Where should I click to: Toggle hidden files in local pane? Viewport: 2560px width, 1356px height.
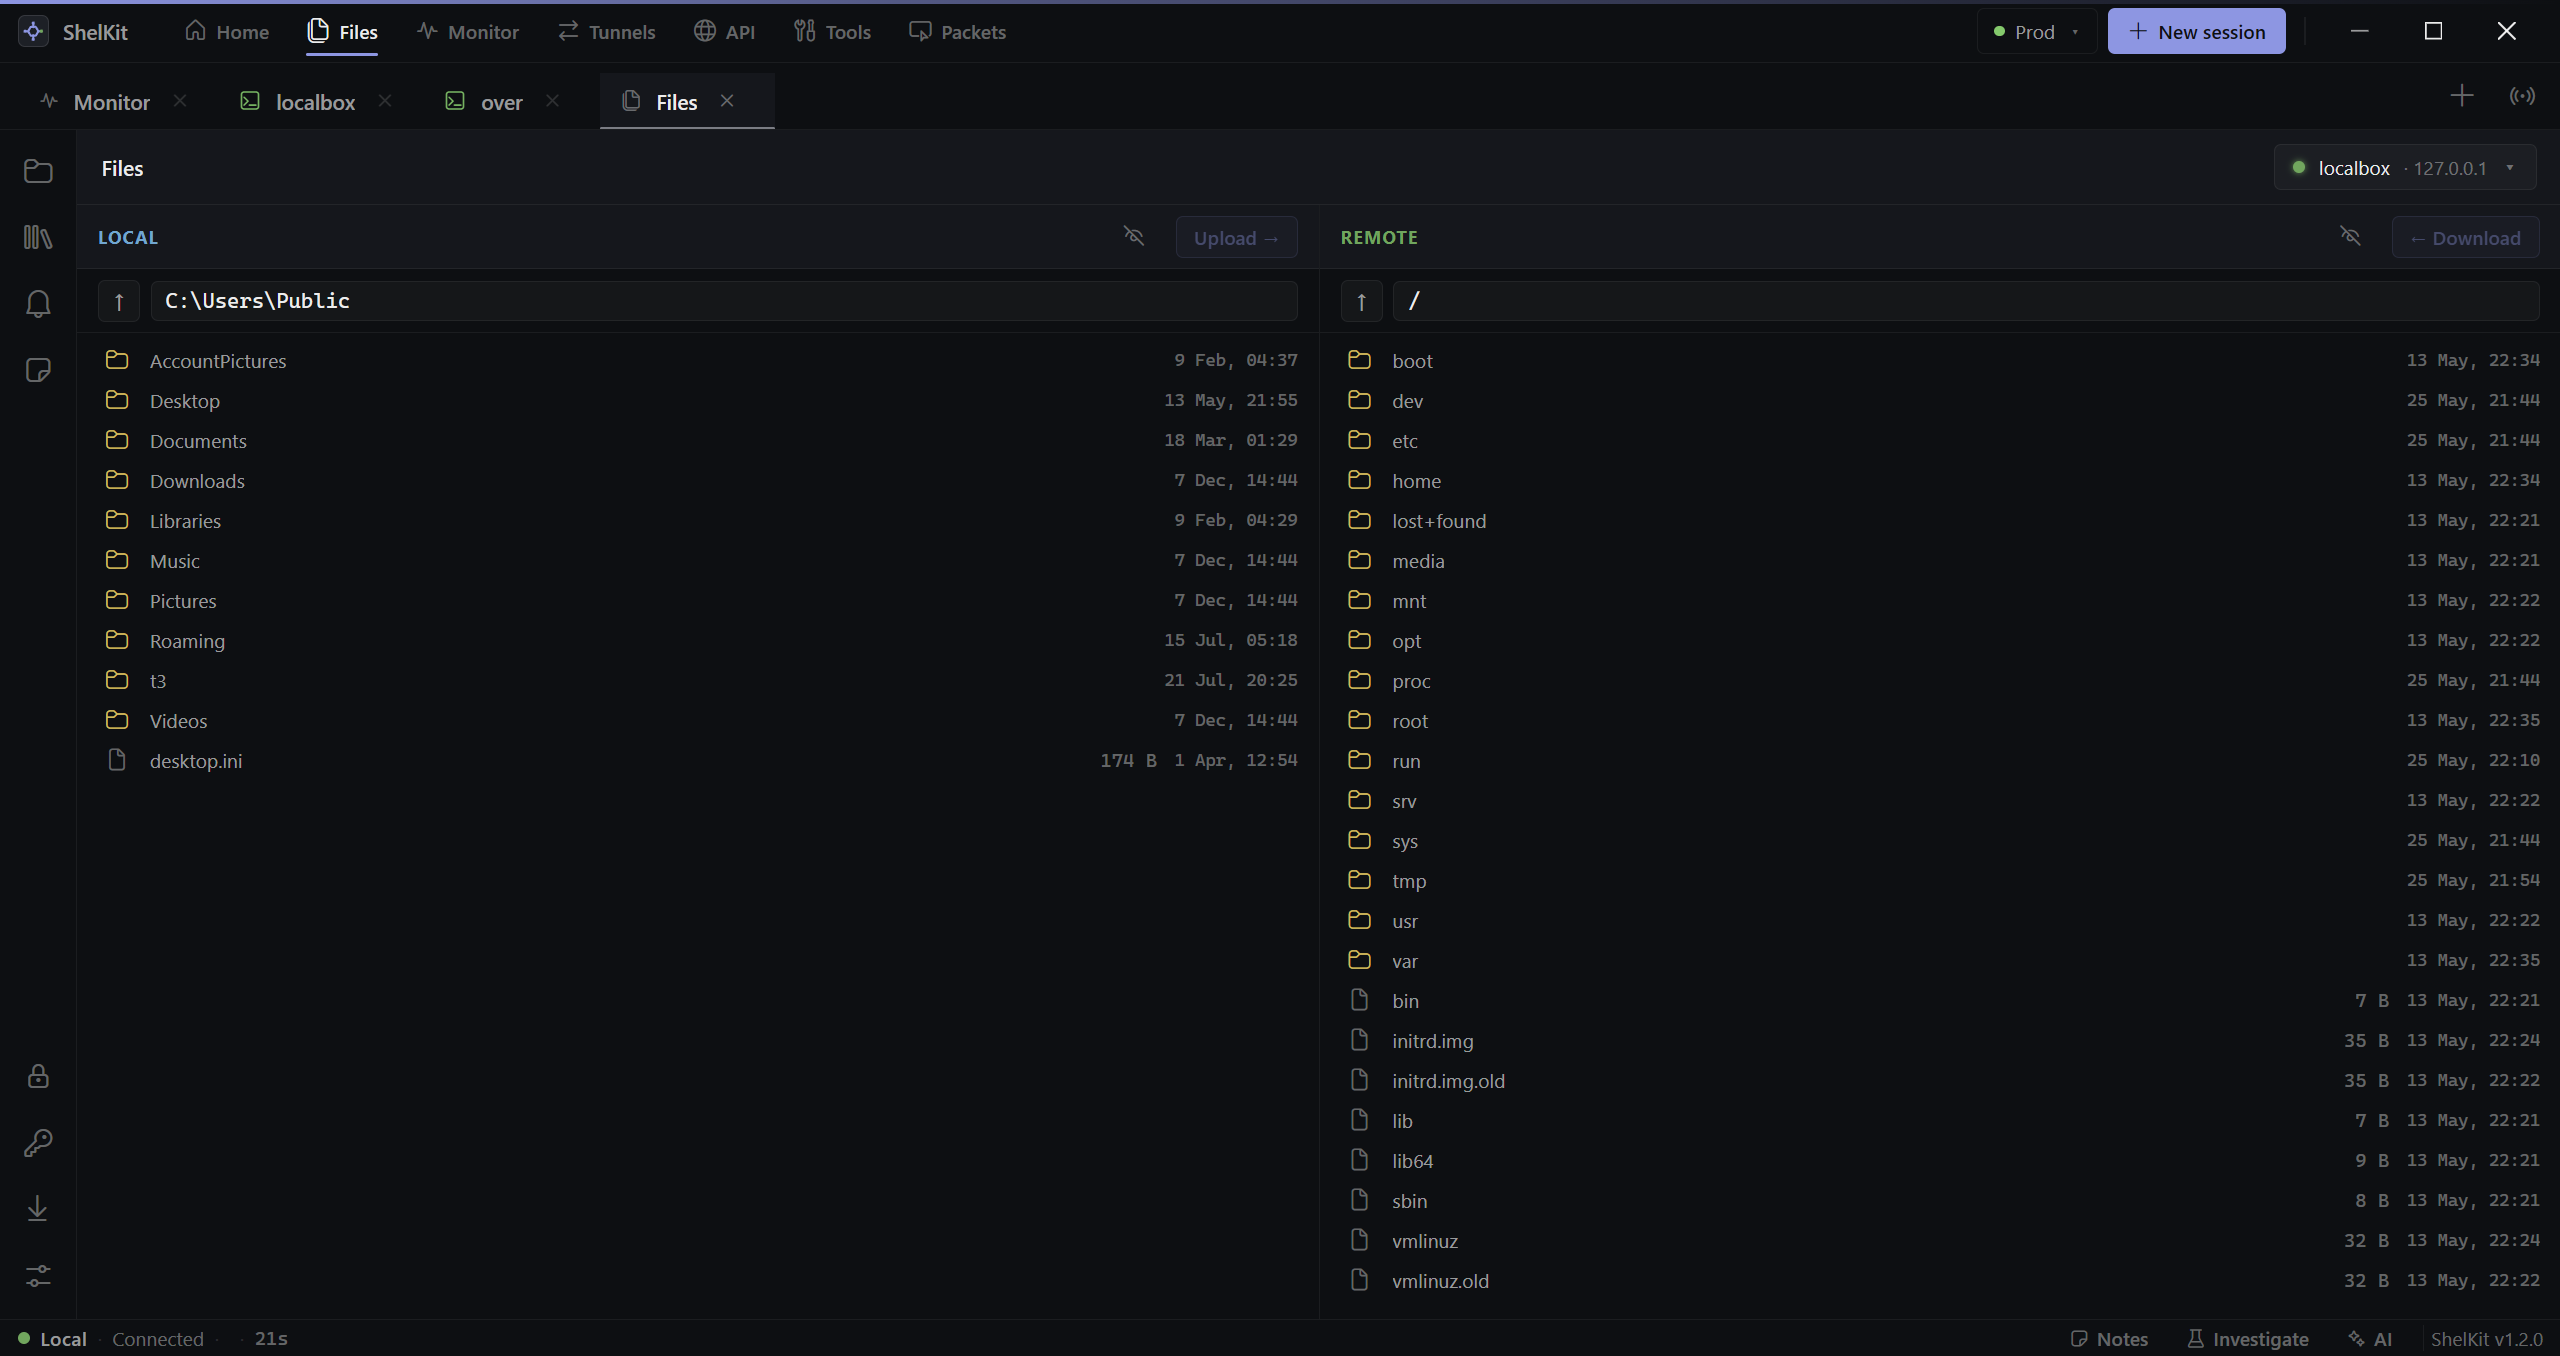click(x=1133, y=236)
